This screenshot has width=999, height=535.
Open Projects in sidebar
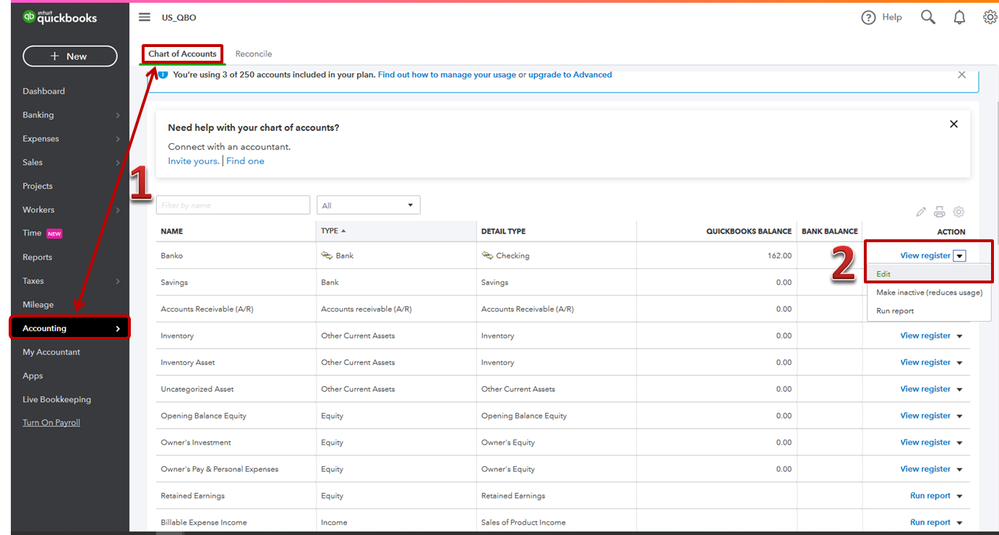pyautogui.click(x=38, y=186)
